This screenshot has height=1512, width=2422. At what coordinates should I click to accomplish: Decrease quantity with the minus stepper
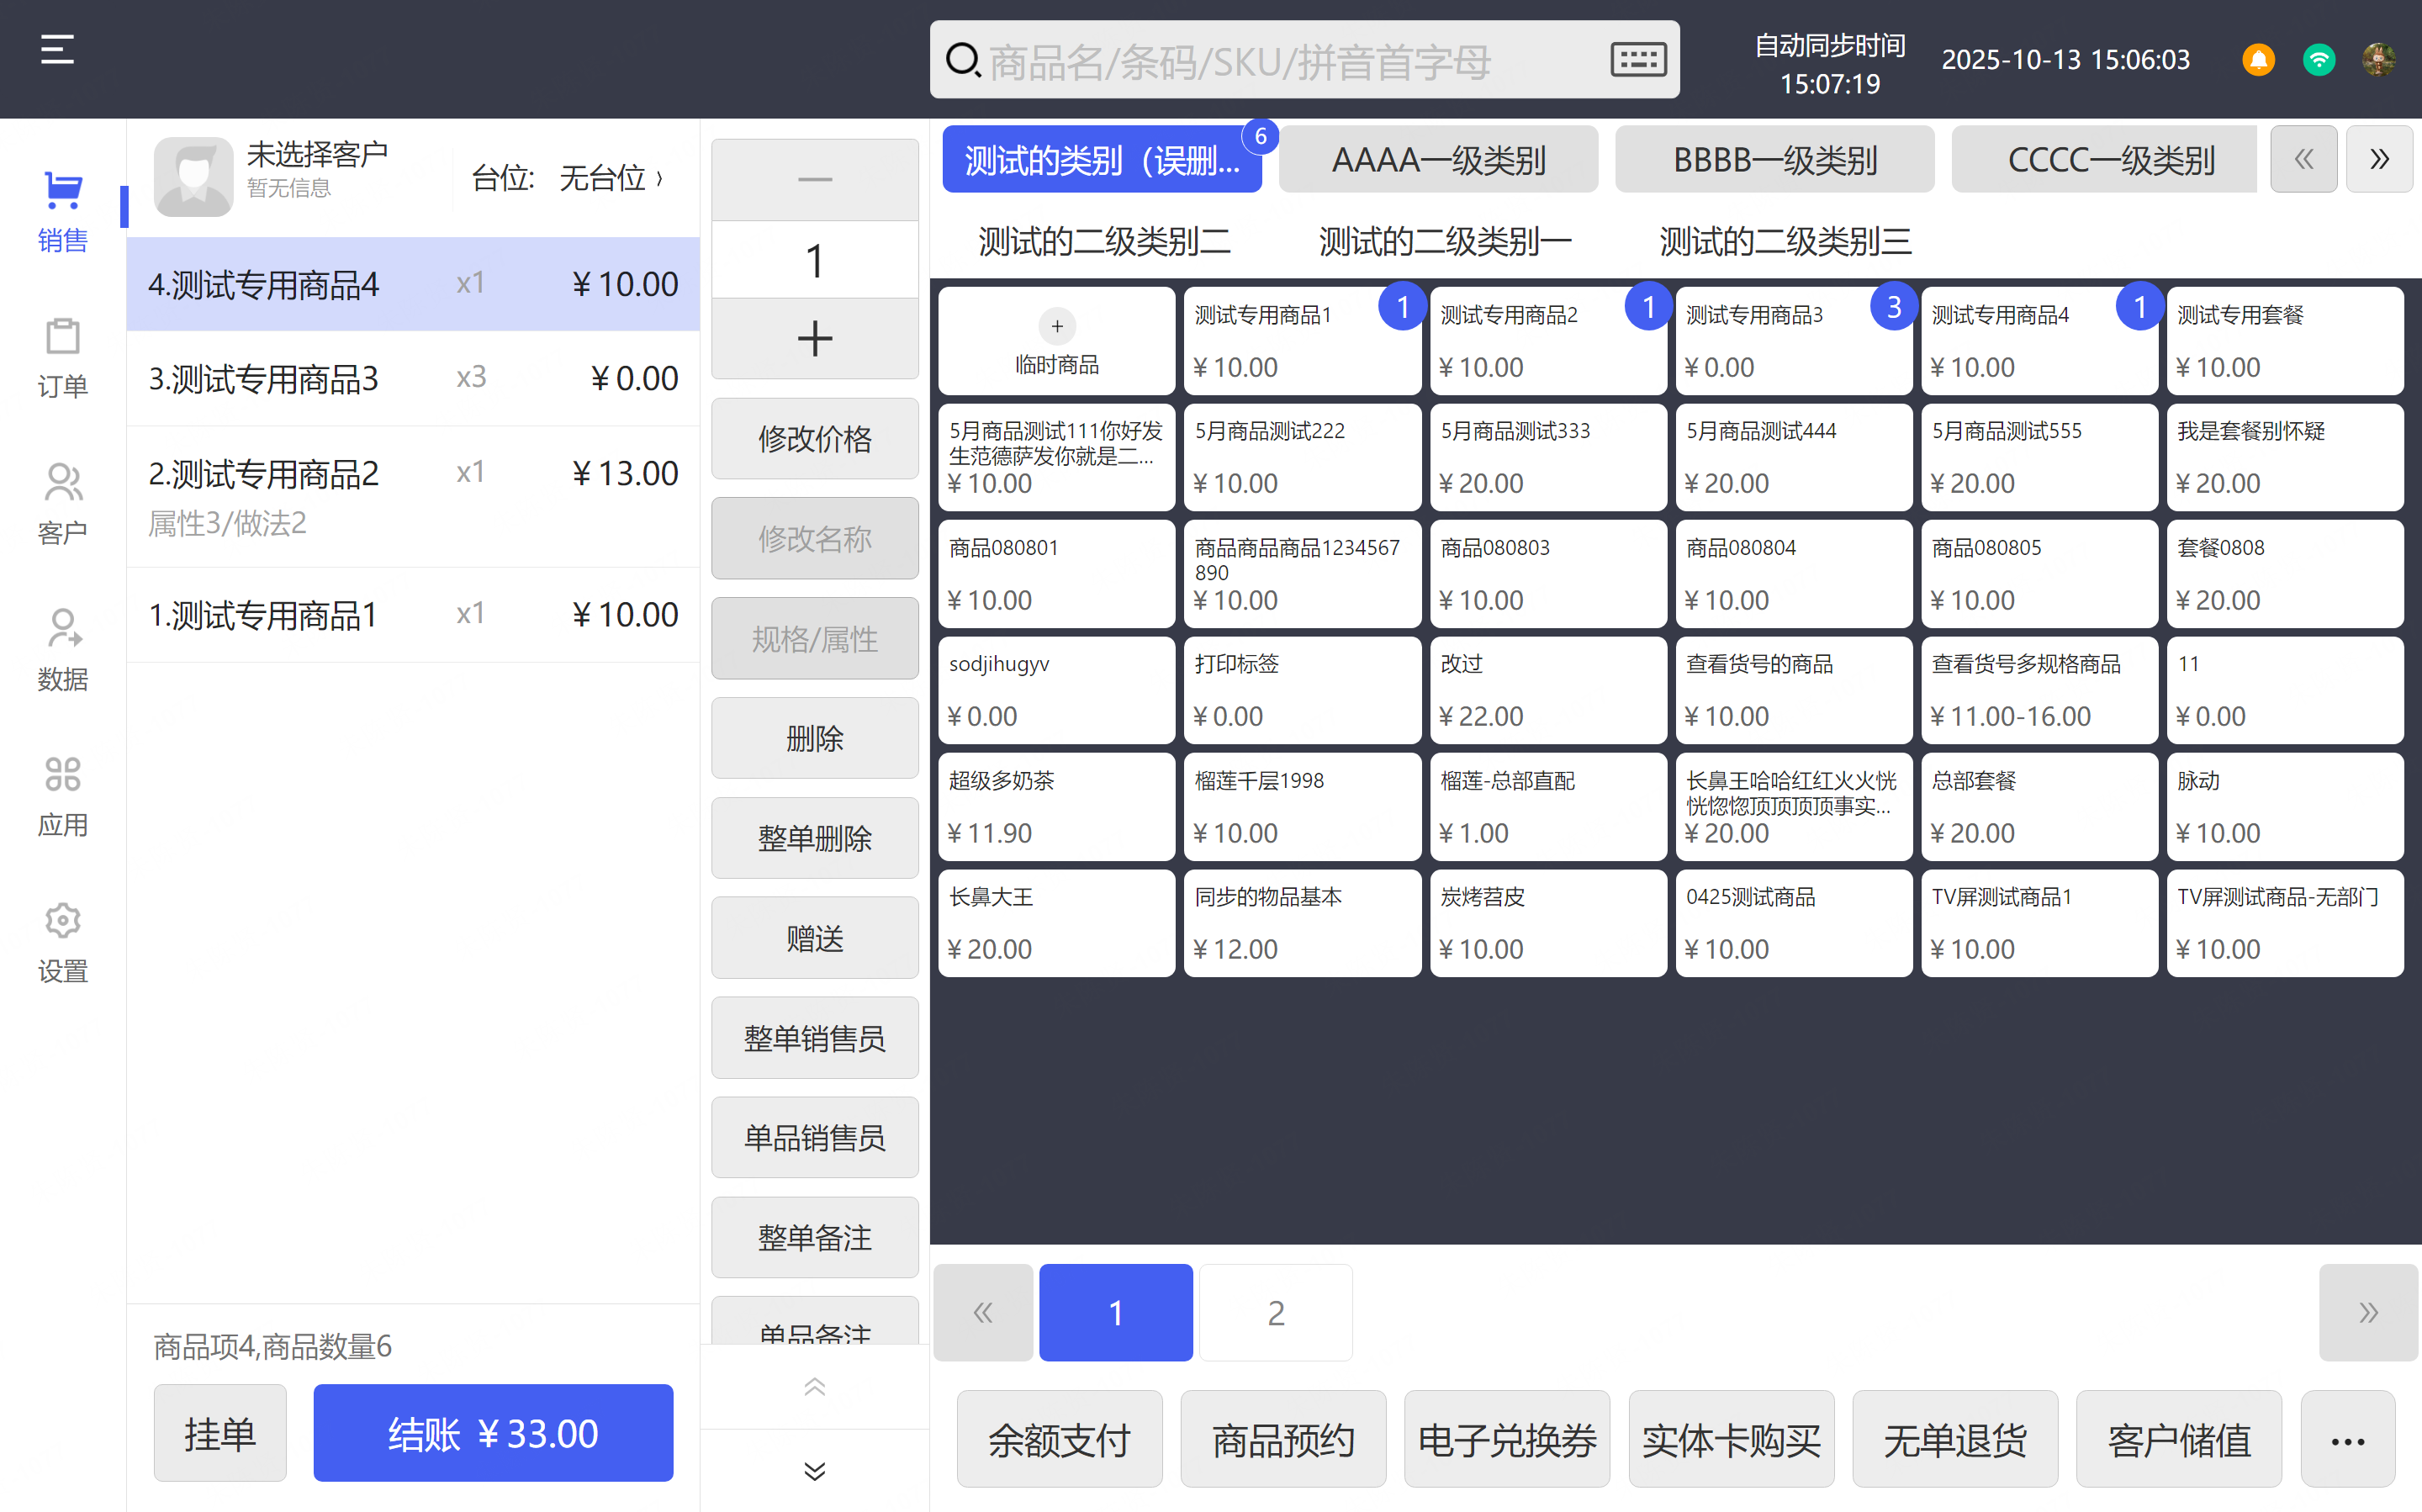coord(814,180)
